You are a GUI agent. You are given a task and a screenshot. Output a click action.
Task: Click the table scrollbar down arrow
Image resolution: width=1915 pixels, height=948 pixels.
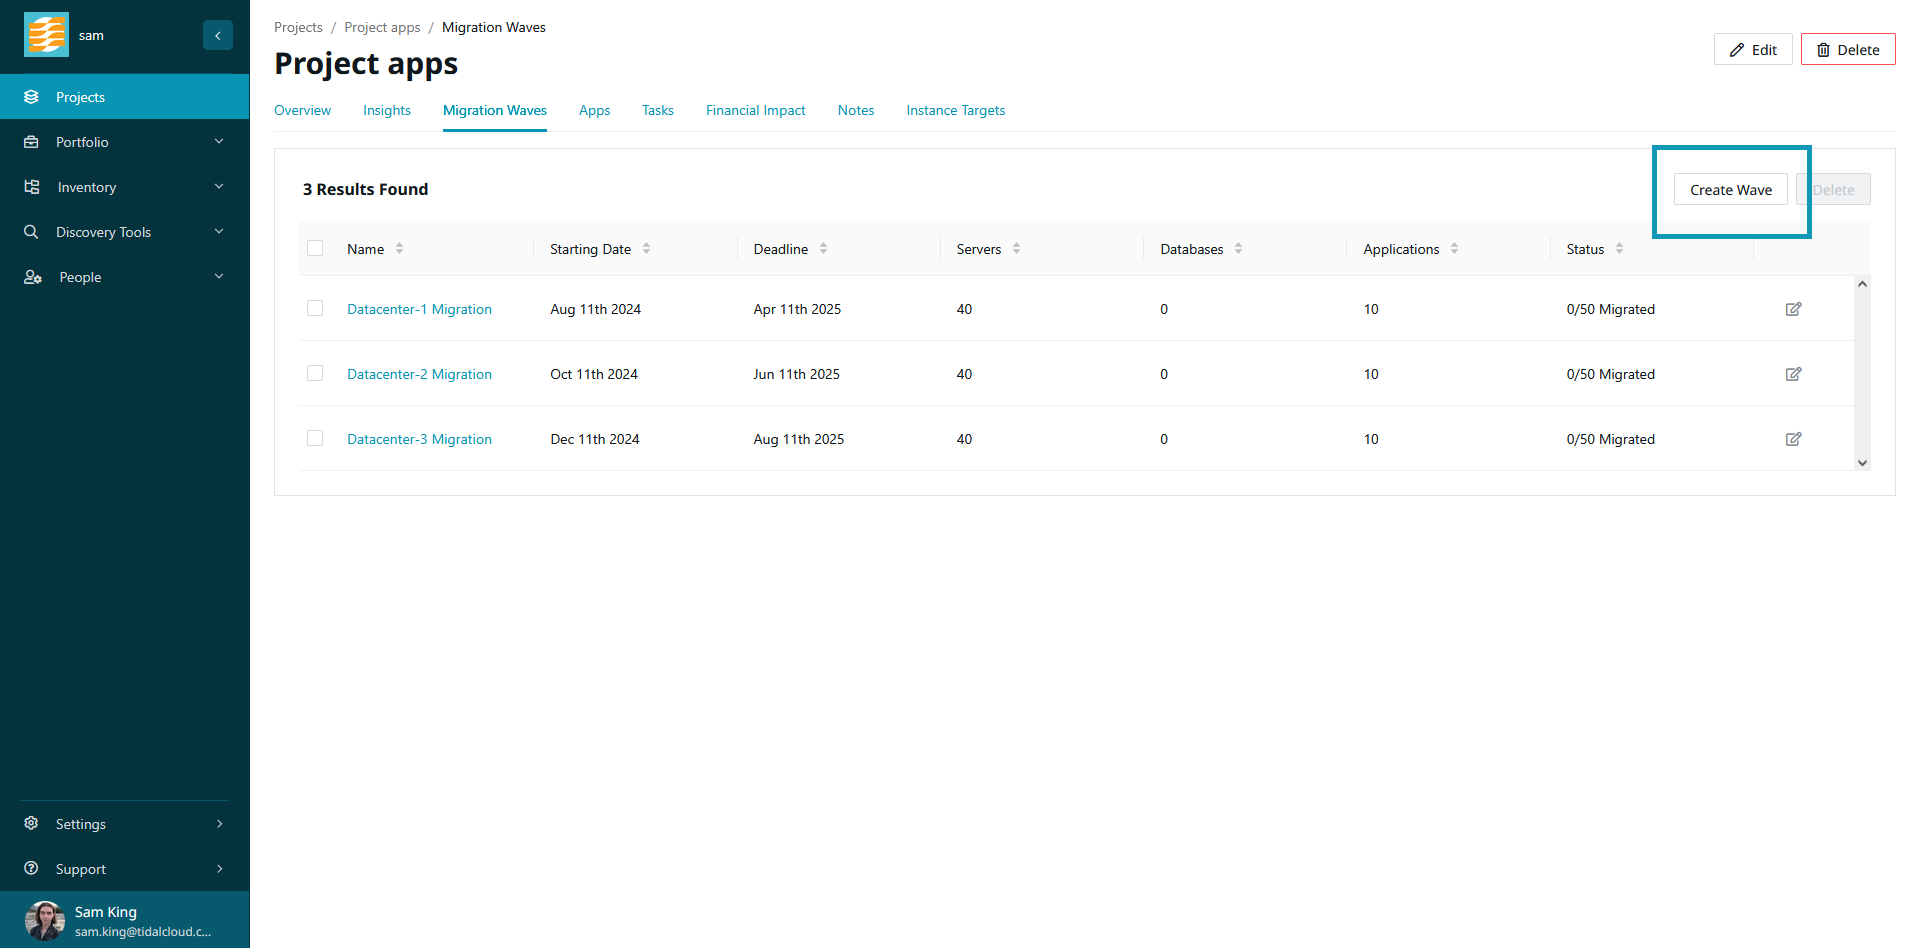tap(1862, 462)
